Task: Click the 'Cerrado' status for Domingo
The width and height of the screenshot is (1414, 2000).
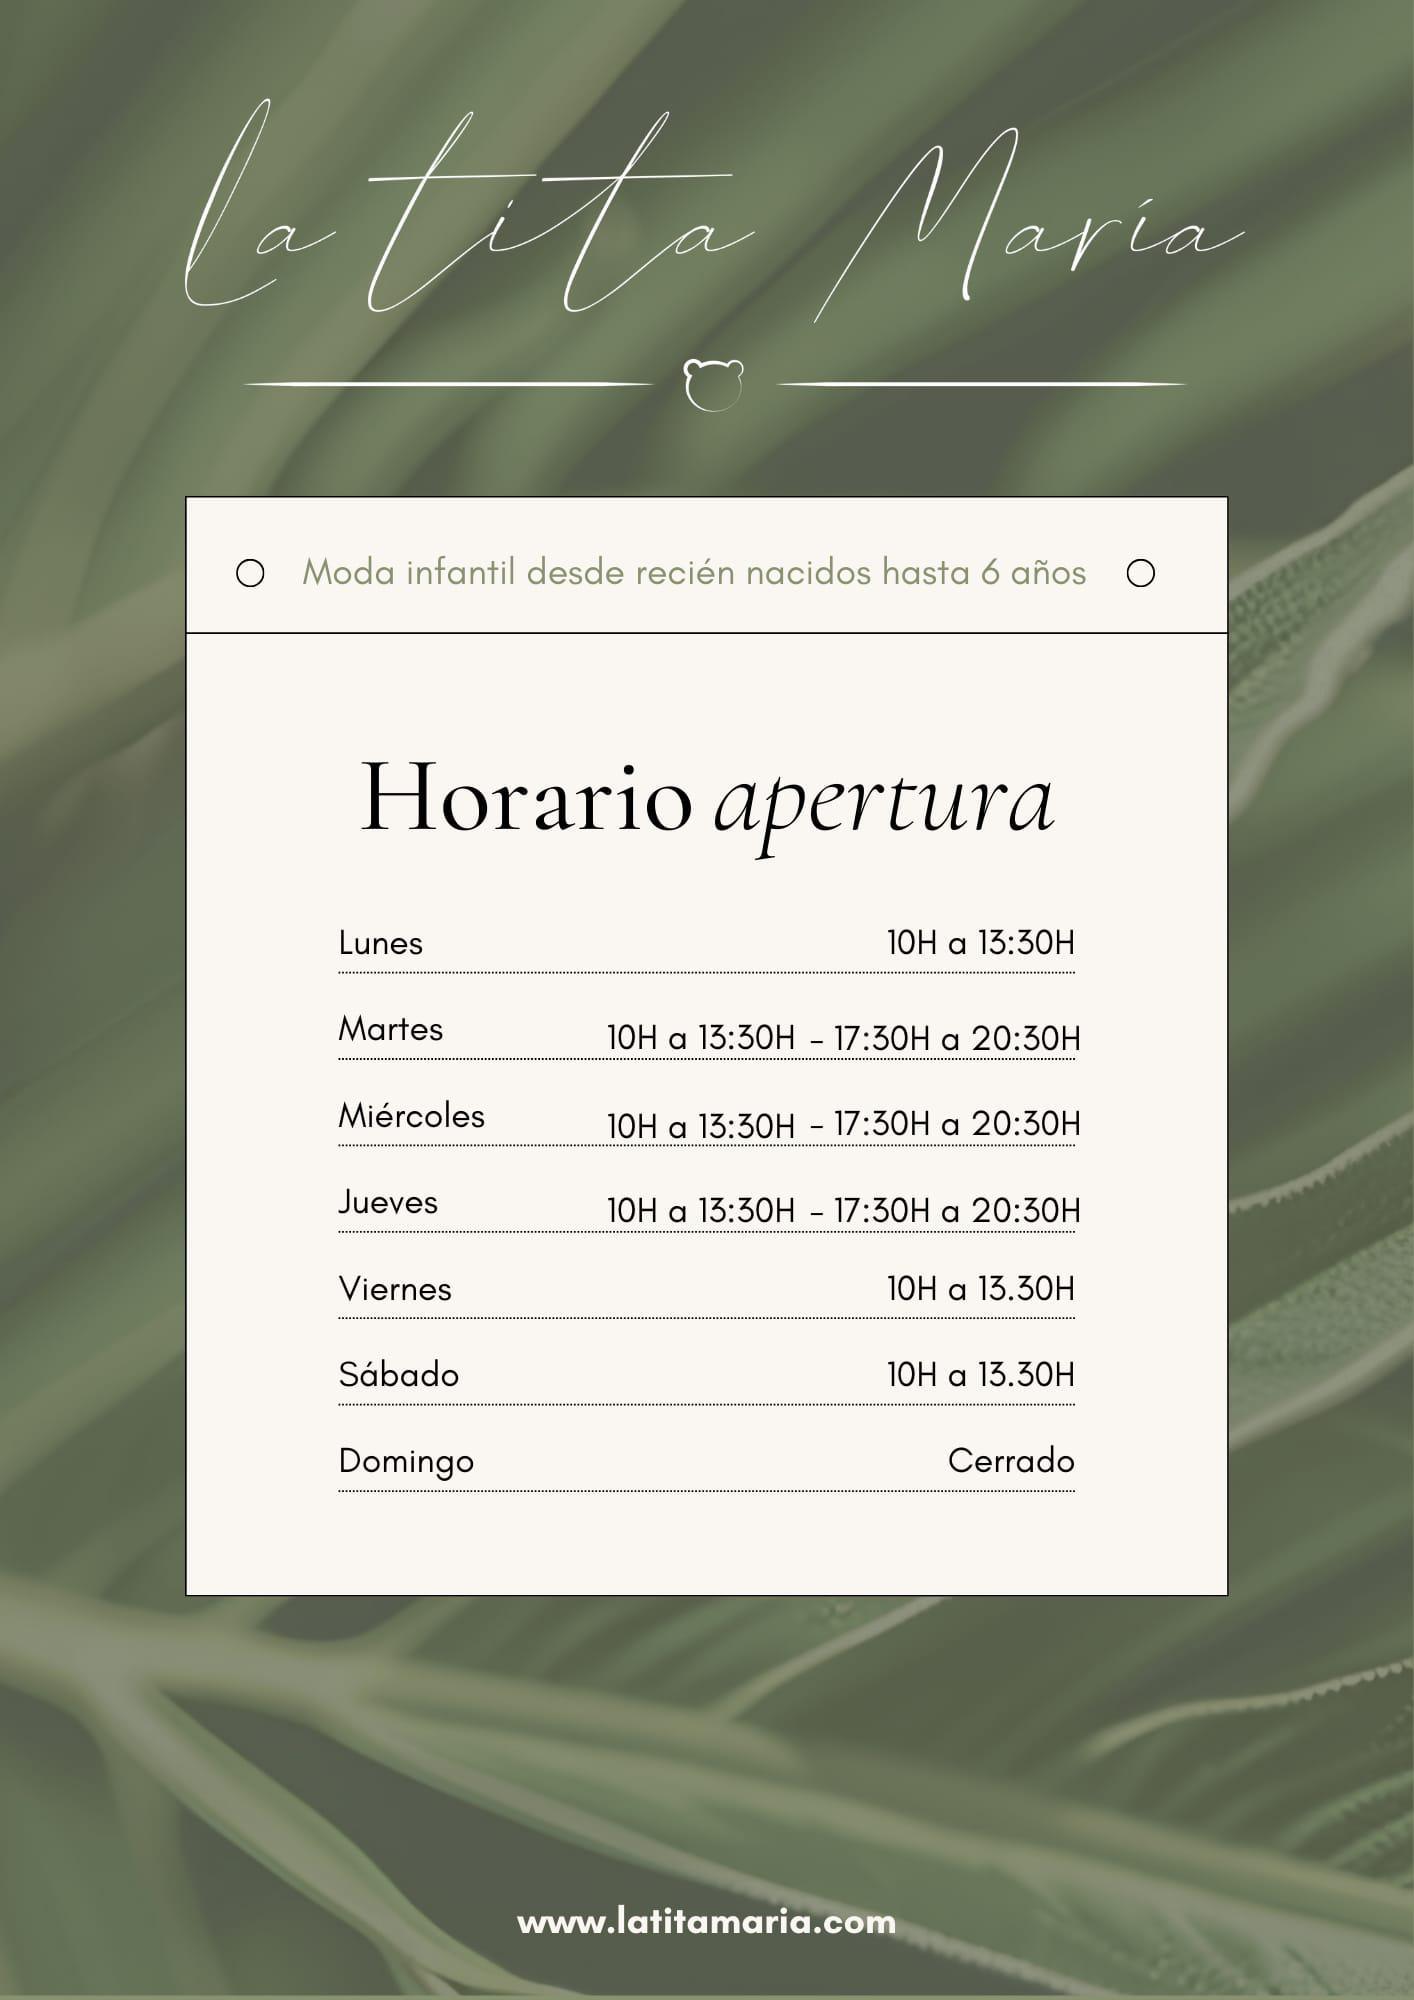Action: 1011,1461
